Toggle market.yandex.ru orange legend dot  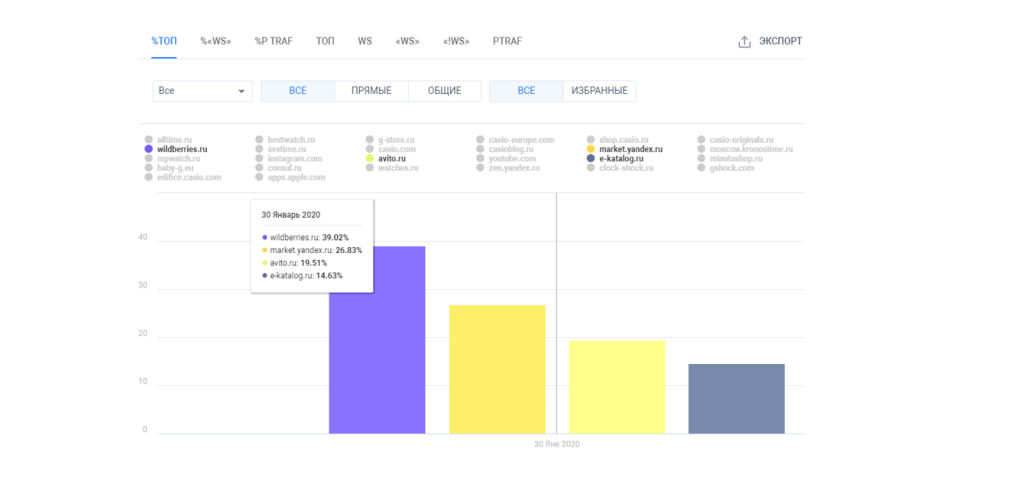591,149
